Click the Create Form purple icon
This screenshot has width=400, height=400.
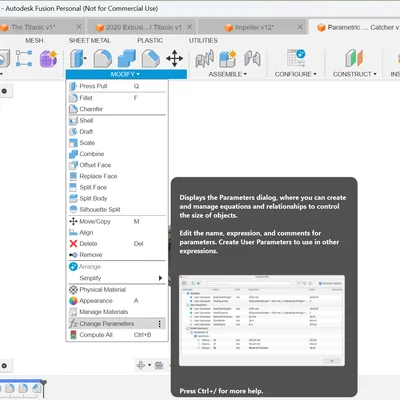(49, 58)
